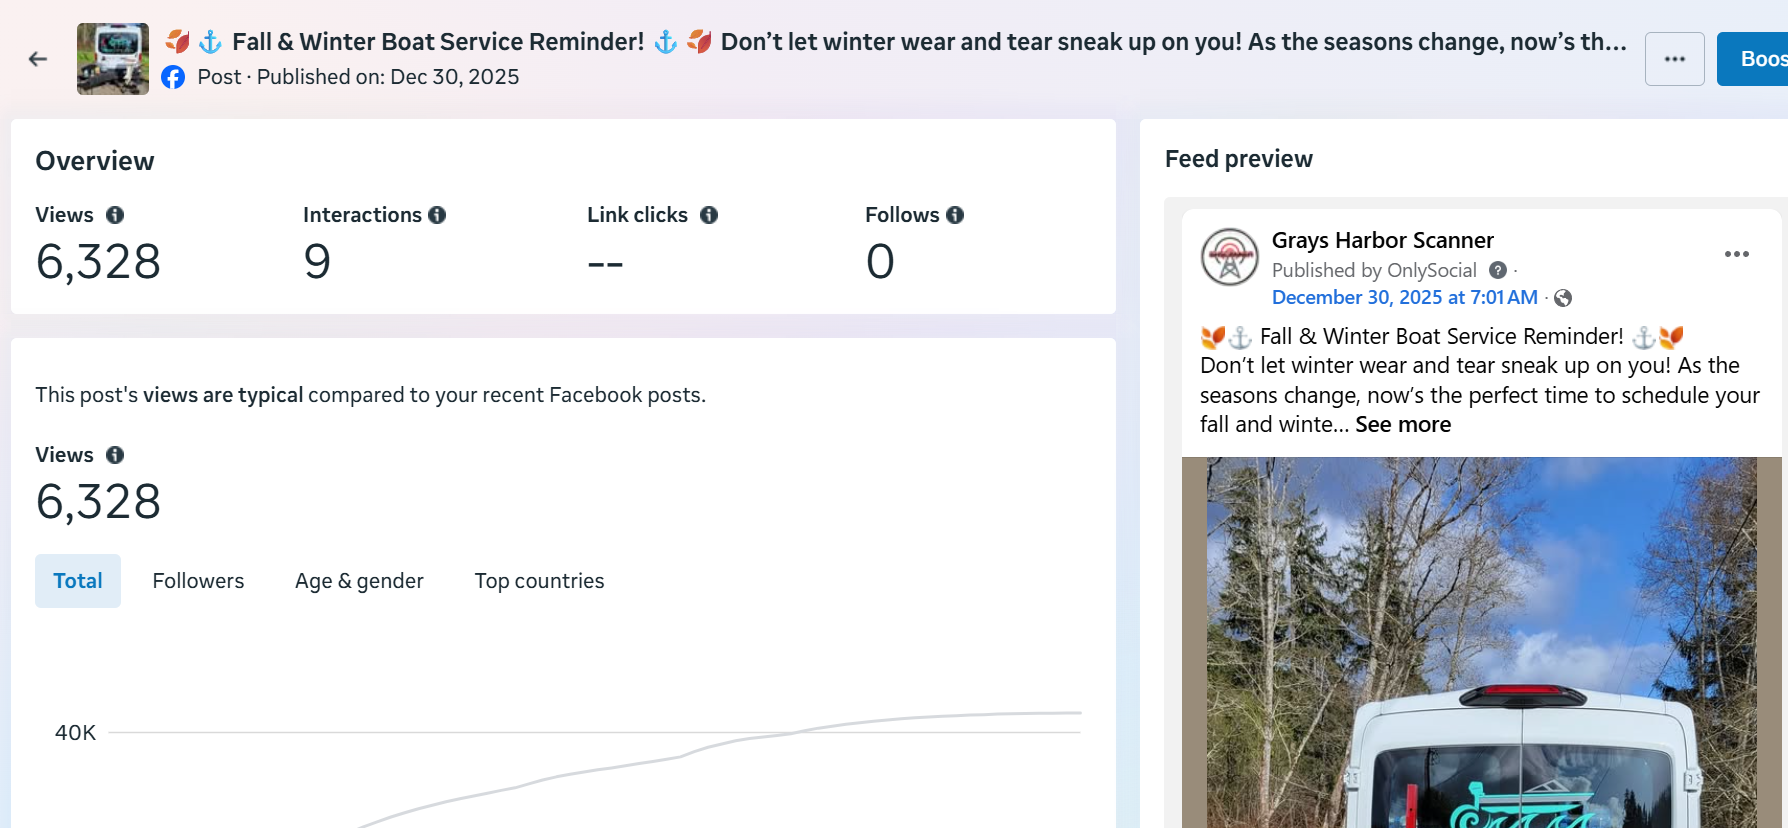Click the globe audience icon in preview
Image resolution: width=1788 pixels, height=828 pixels.
(1563, 298)
